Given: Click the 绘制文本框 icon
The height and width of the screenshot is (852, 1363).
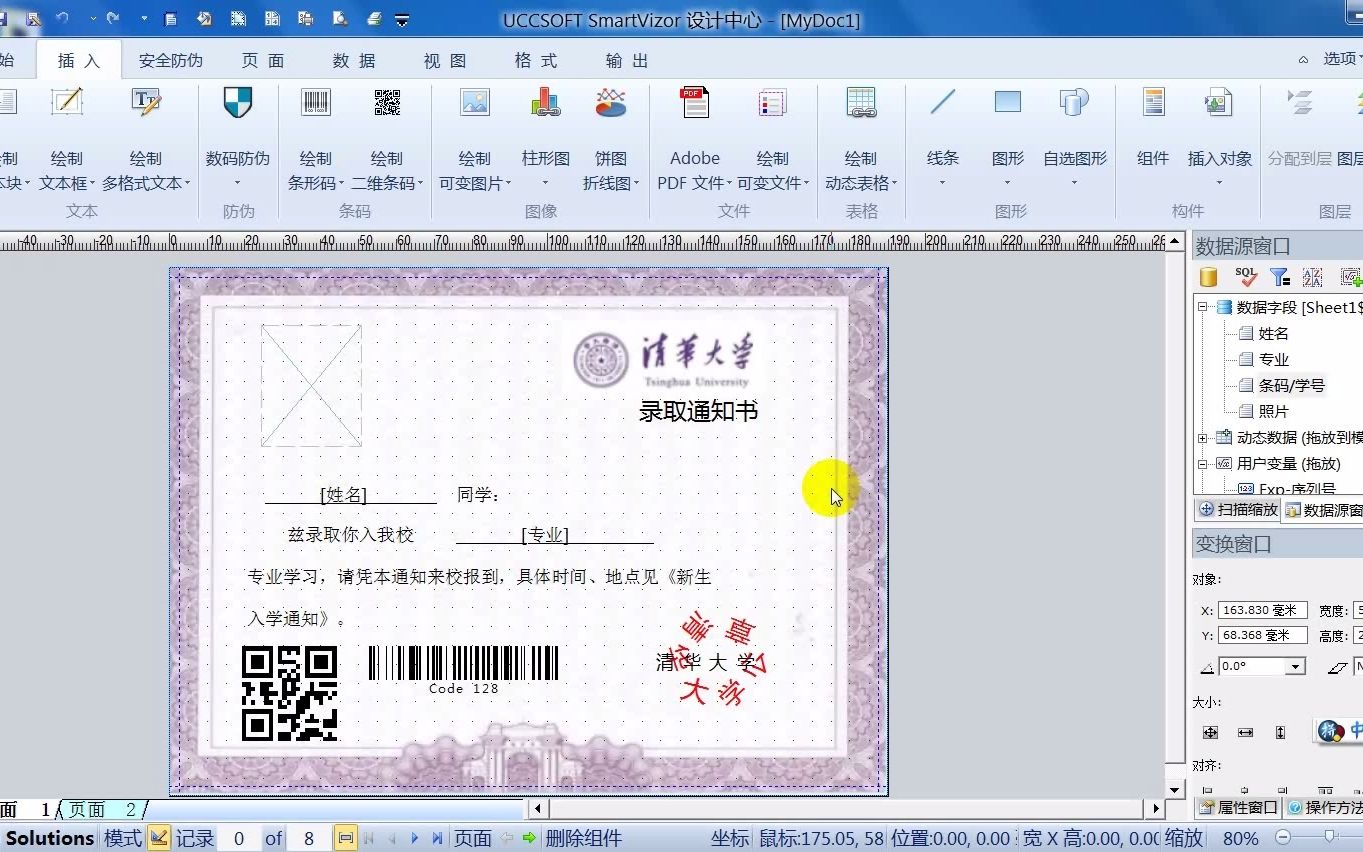Looking at the screenshot, I should (67, 102).
